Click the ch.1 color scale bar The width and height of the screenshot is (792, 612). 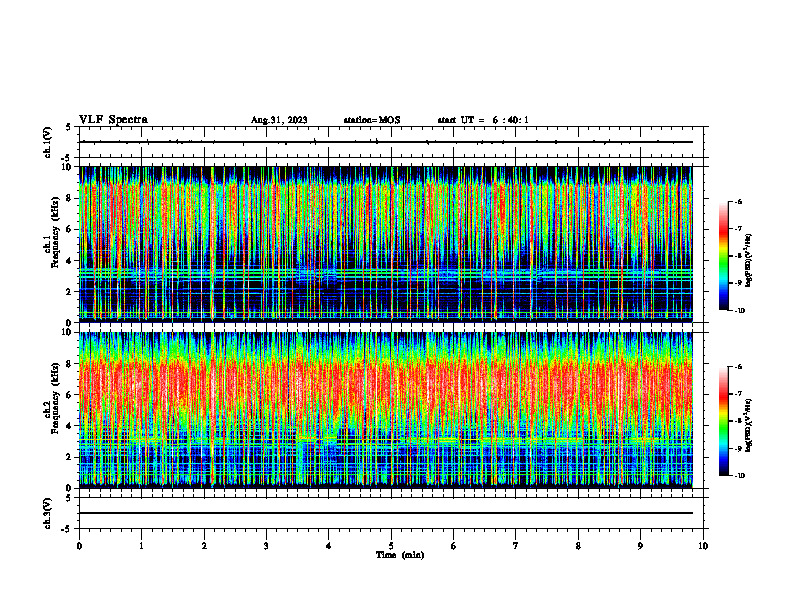click(723, 256)
